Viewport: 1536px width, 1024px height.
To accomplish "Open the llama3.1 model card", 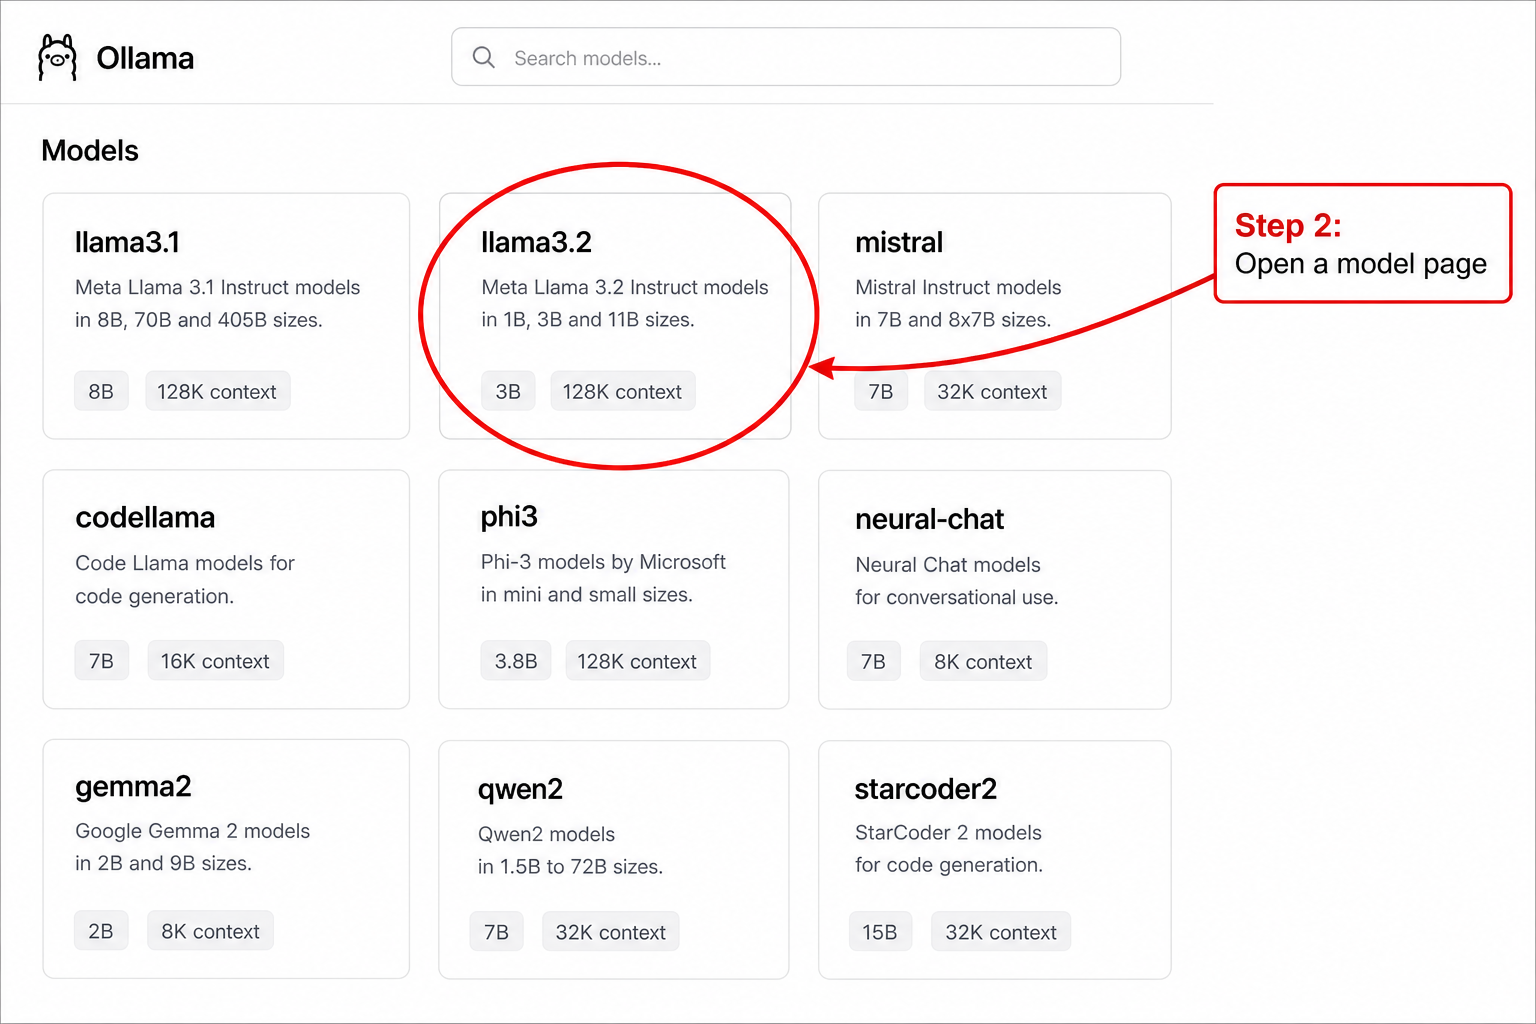I will [226, 316].
